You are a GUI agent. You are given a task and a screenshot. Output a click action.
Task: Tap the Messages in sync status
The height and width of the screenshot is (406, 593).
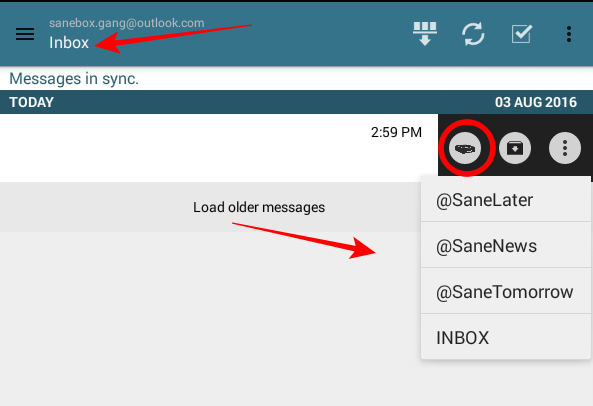[74, 79]
